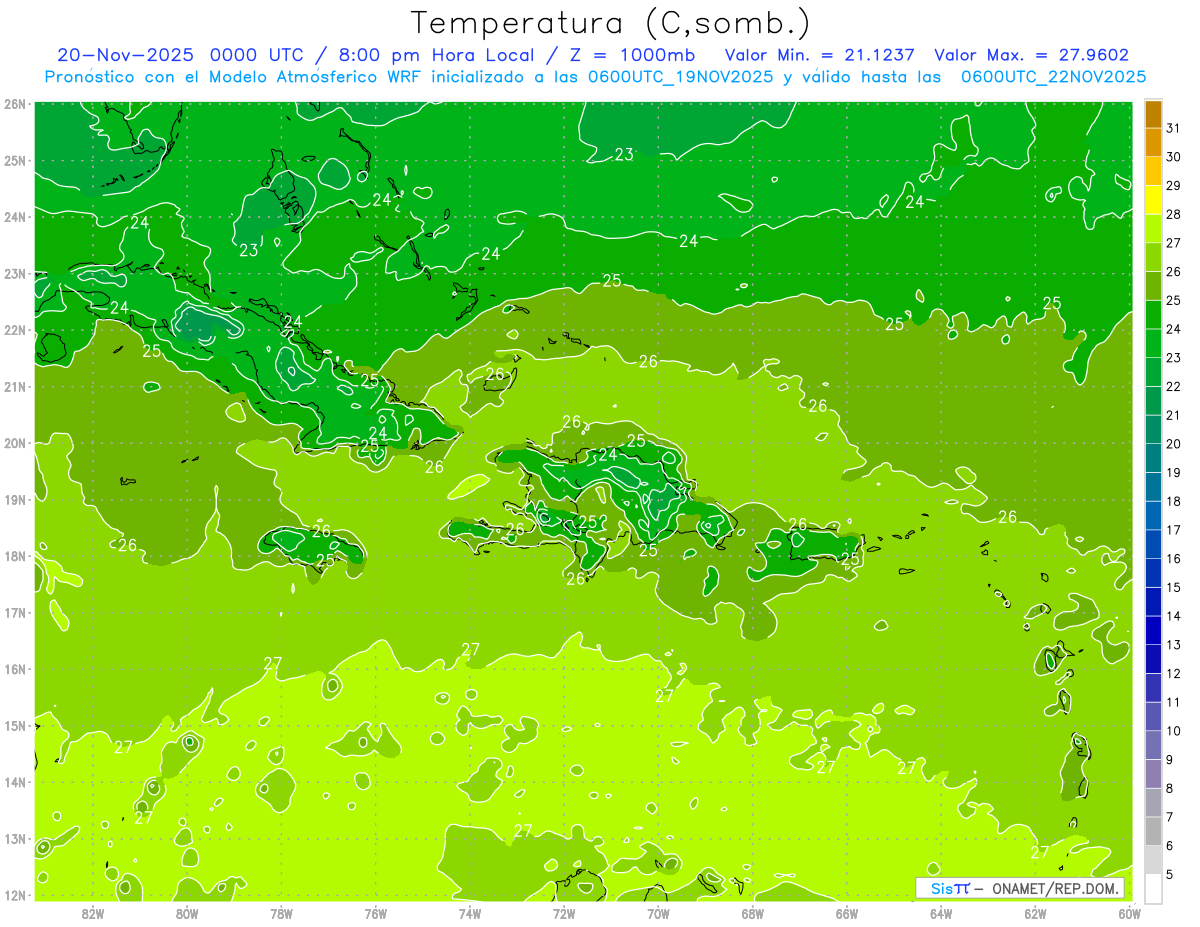Click the '60W' longitude axis label
1200x927 pixels.
coord(1129,912)
